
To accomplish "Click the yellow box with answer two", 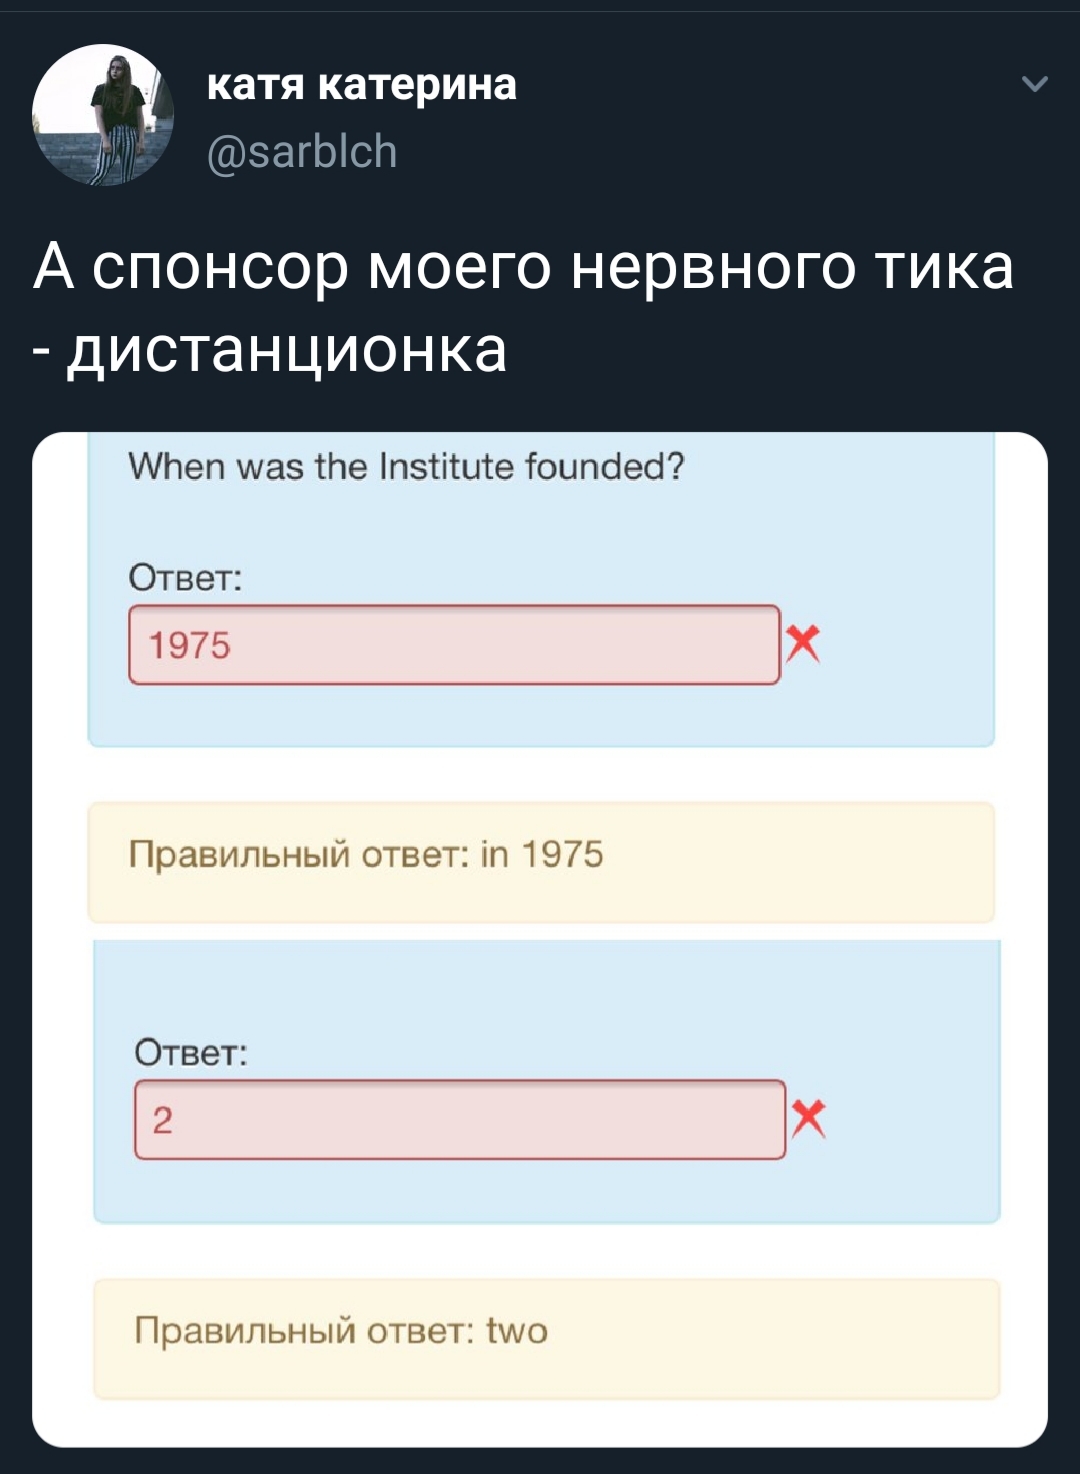I will 546,1338.
